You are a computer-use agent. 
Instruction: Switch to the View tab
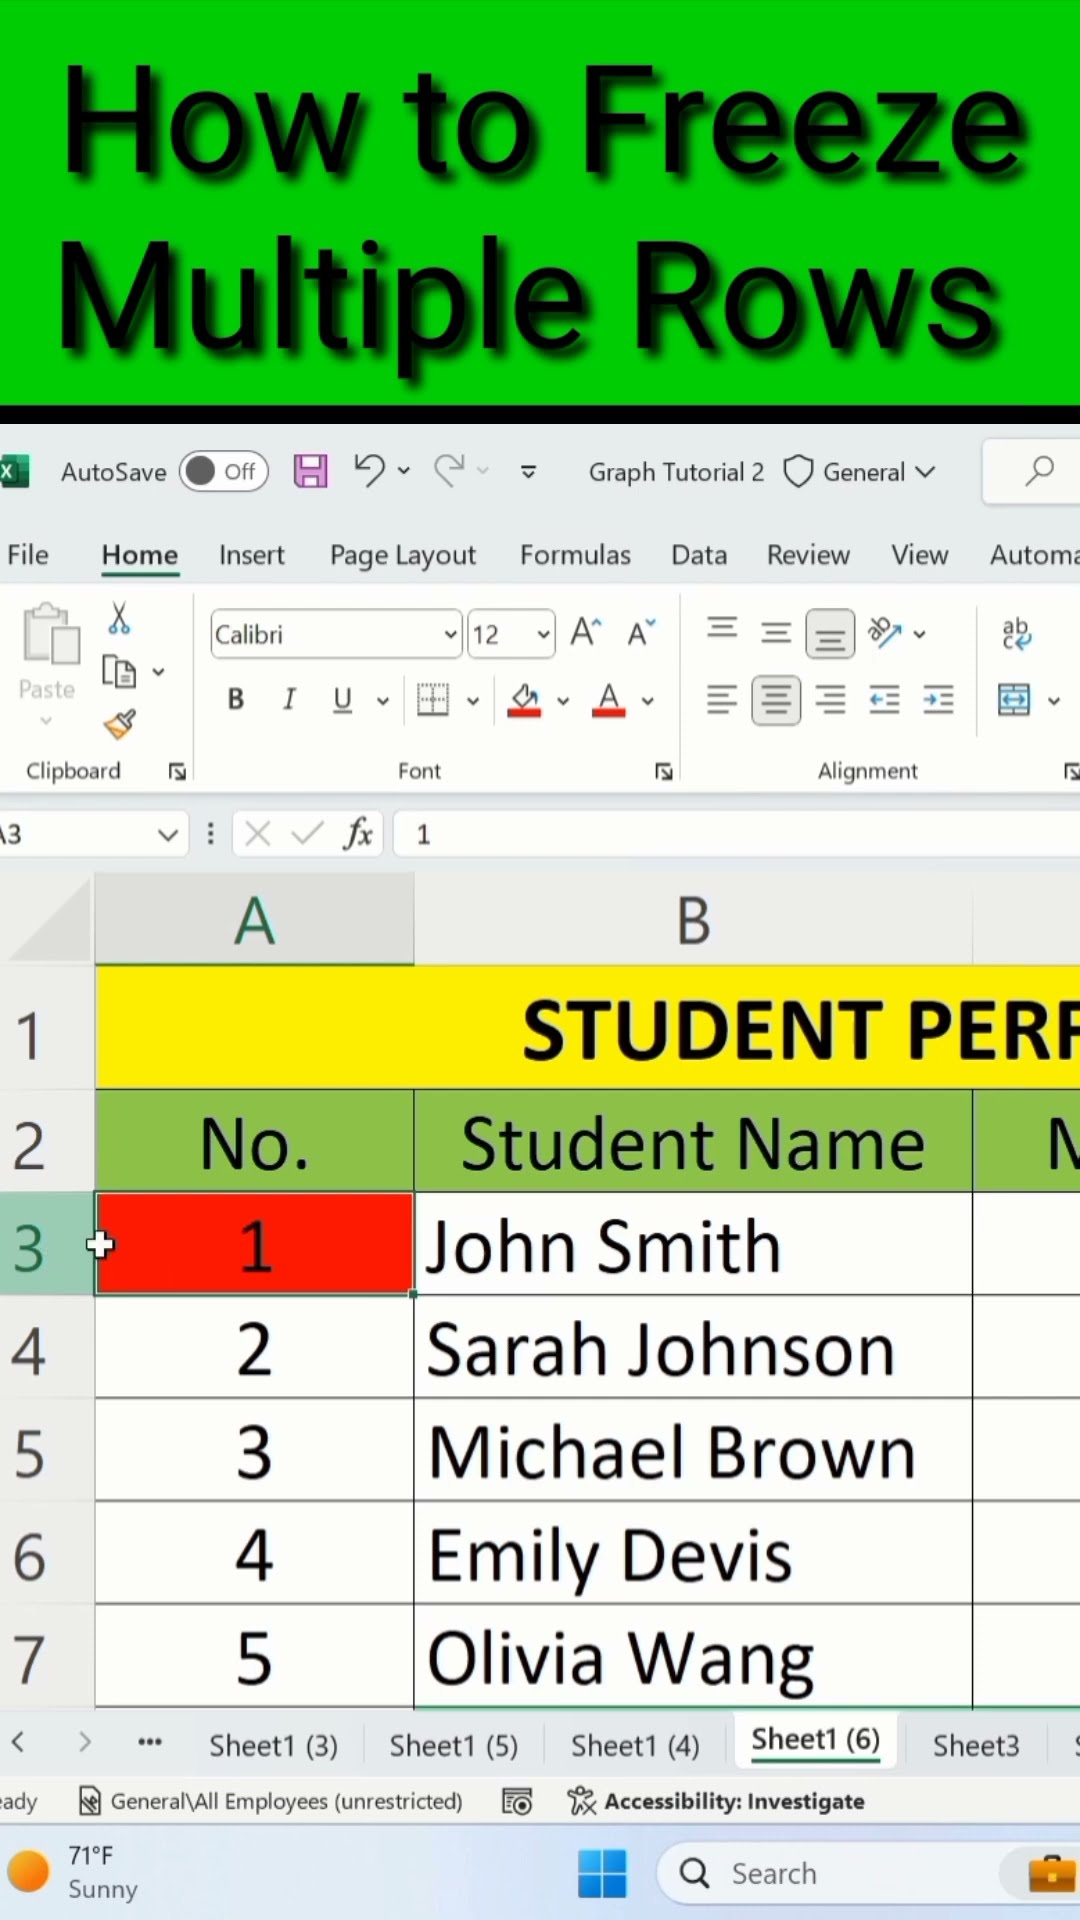click(919, 555)
